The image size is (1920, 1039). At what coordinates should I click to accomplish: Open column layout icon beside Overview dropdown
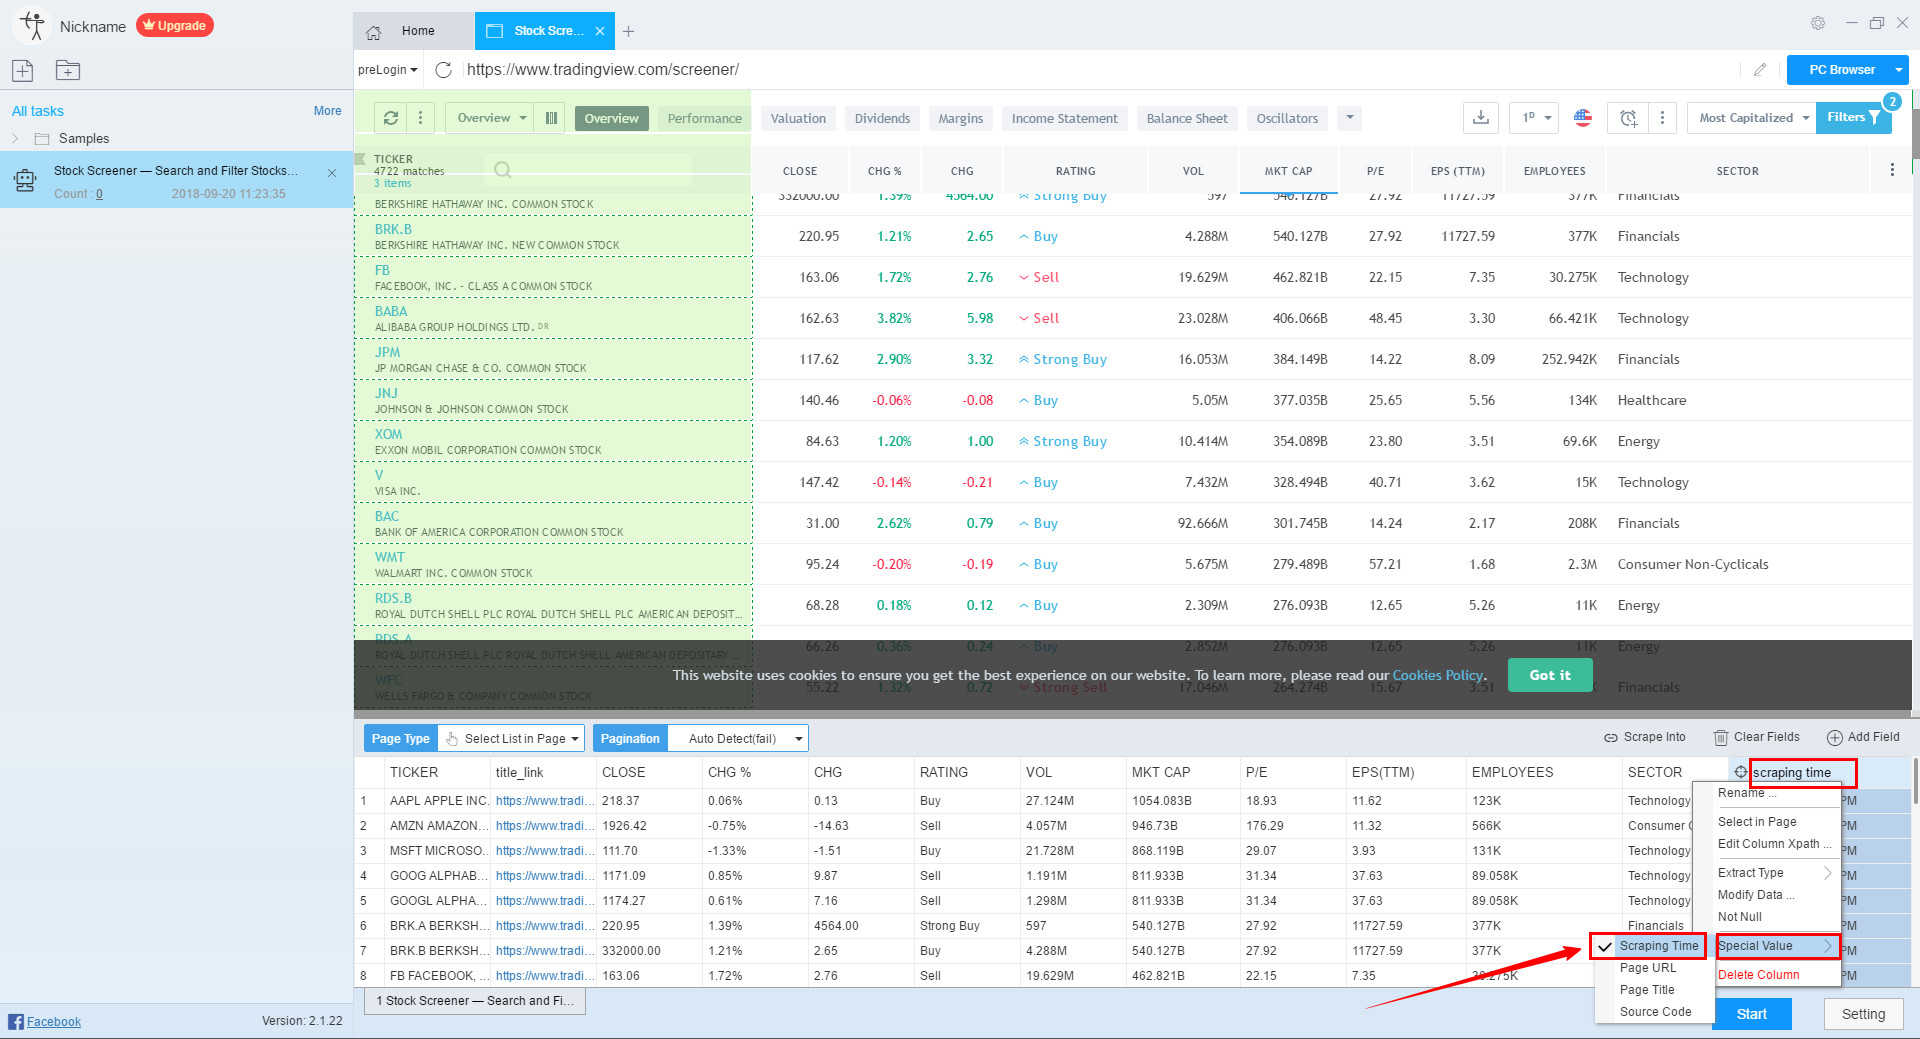550,117
